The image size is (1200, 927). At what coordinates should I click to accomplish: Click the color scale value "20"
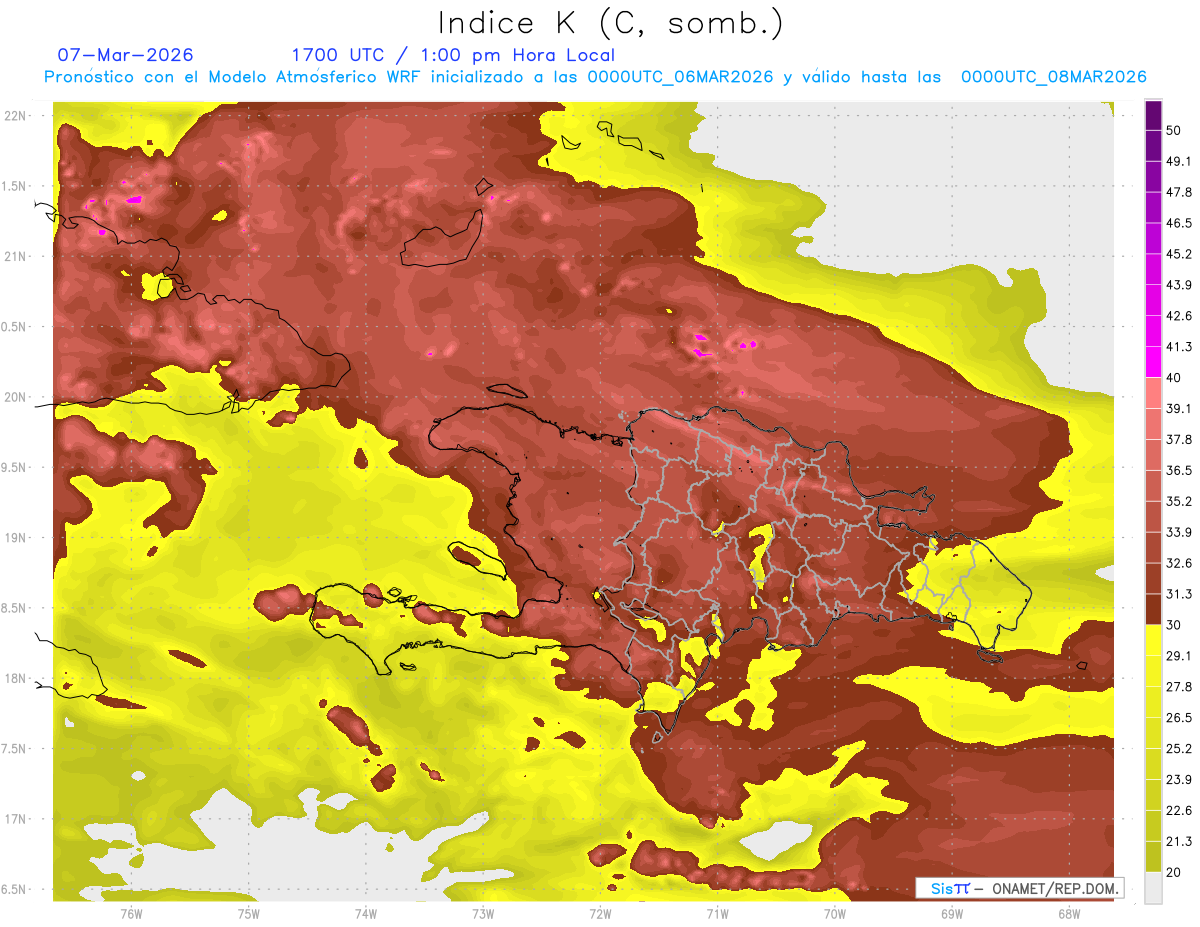tap(1174, 872)
